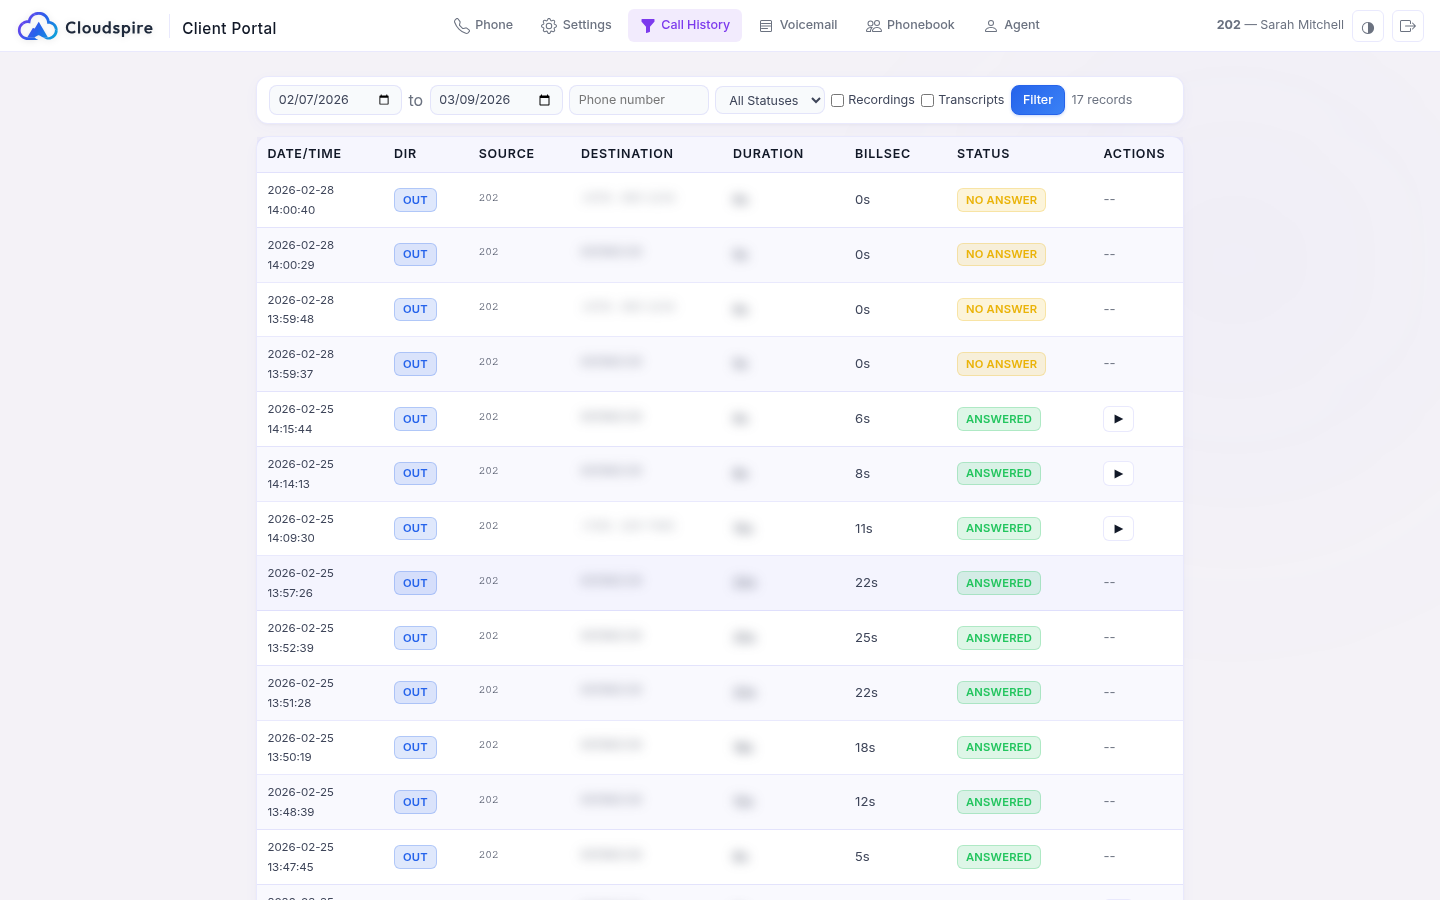Open the Phone tab
The width and height of the screenshot is (1440, 900).
[483, 25]
